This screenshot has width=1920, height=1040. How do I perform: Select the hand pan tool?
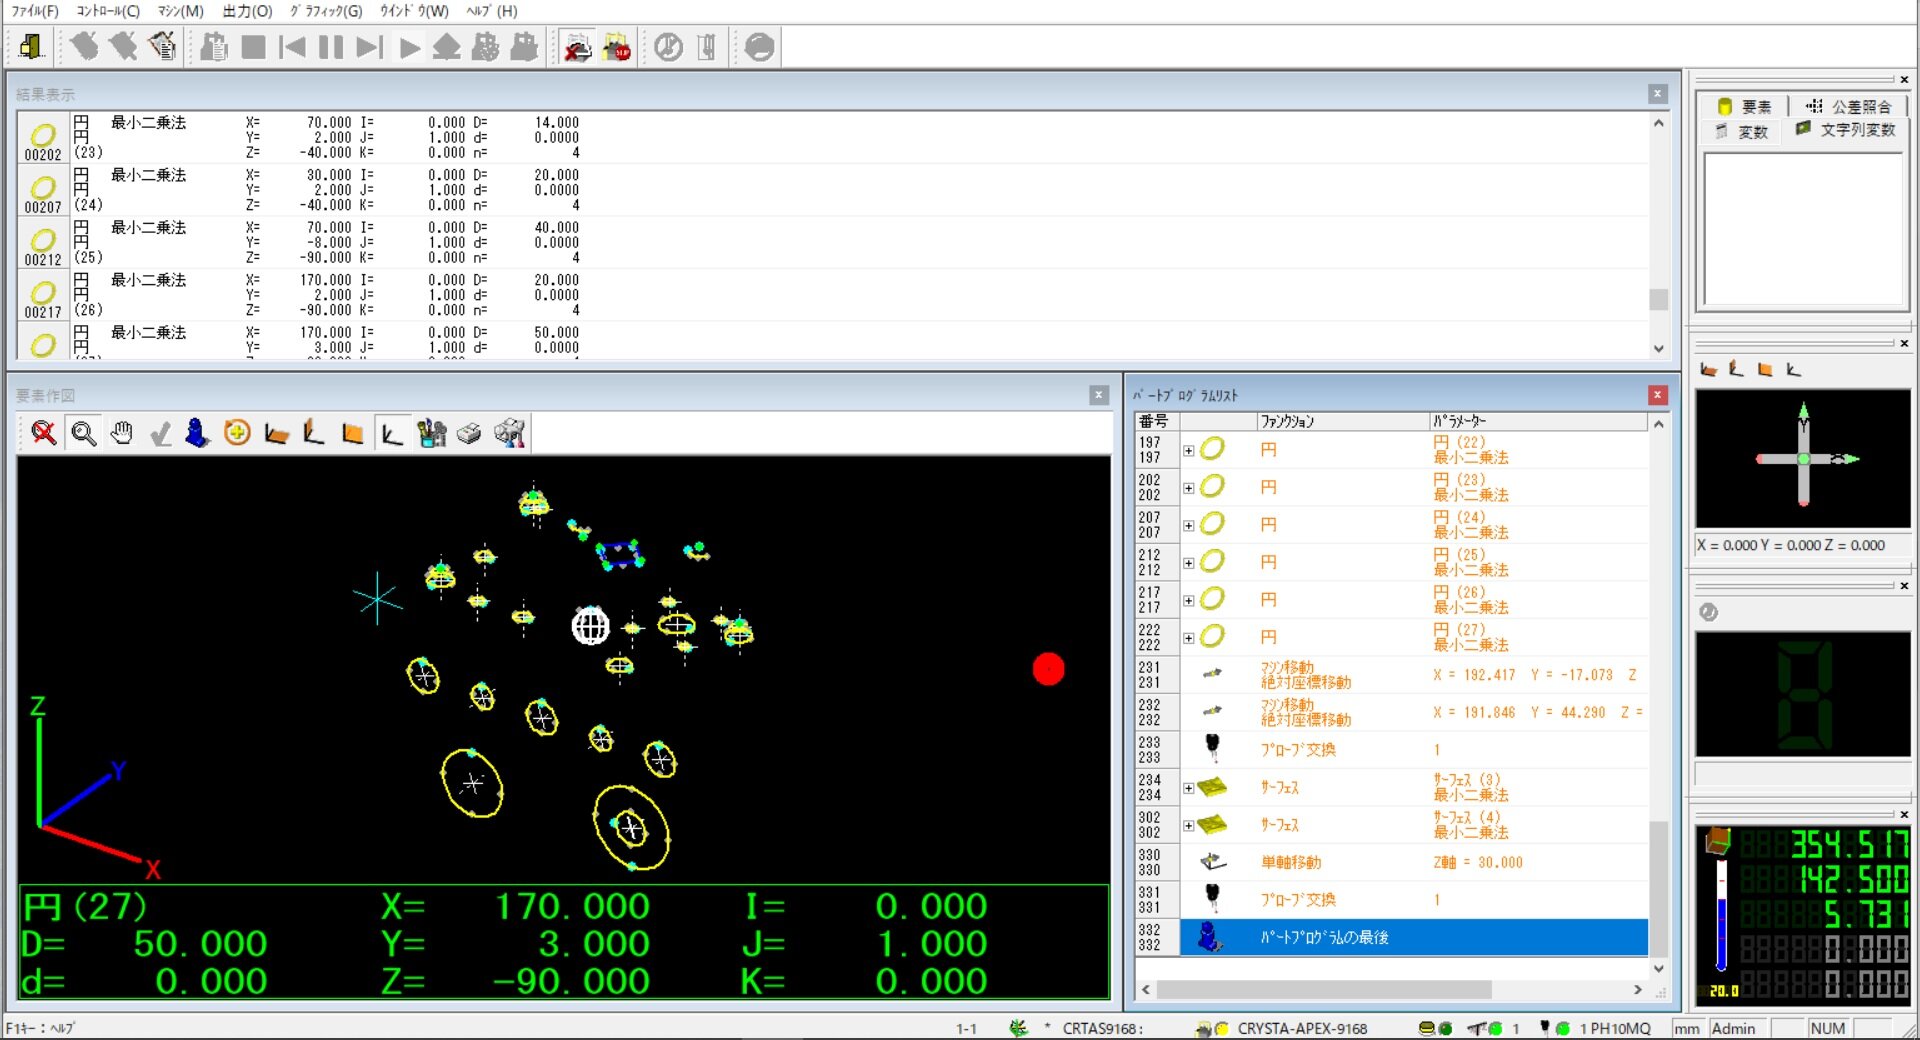pyautogui.click(x=122, y=433)
